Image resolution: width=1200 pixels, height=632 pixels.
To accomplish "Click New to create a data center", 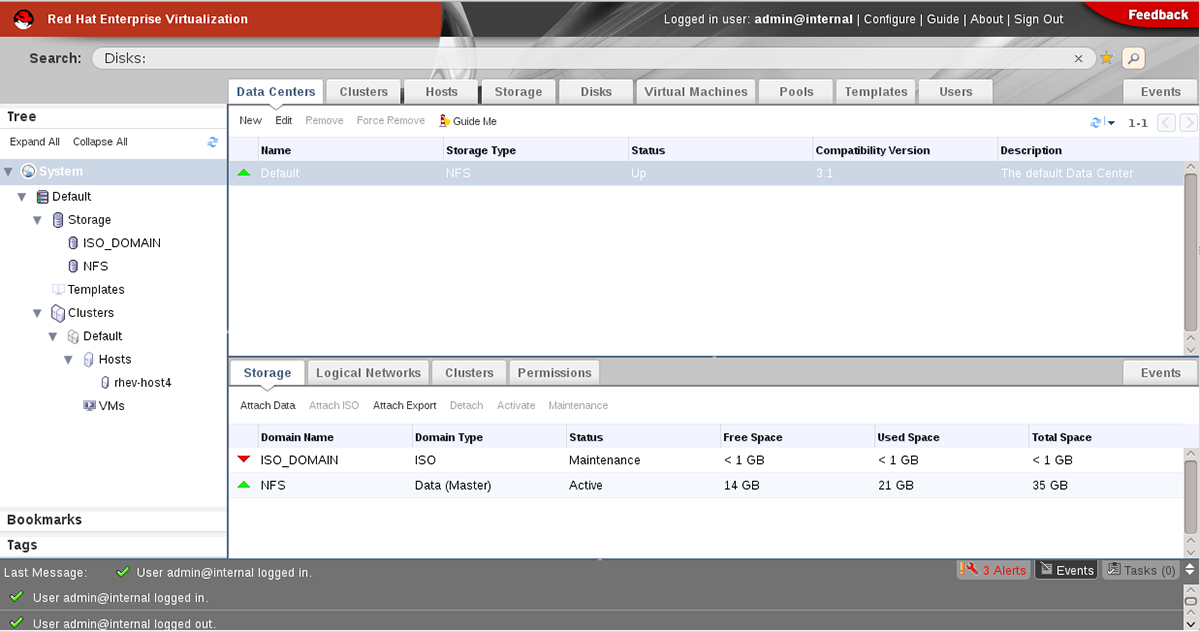I will (250, 120).
